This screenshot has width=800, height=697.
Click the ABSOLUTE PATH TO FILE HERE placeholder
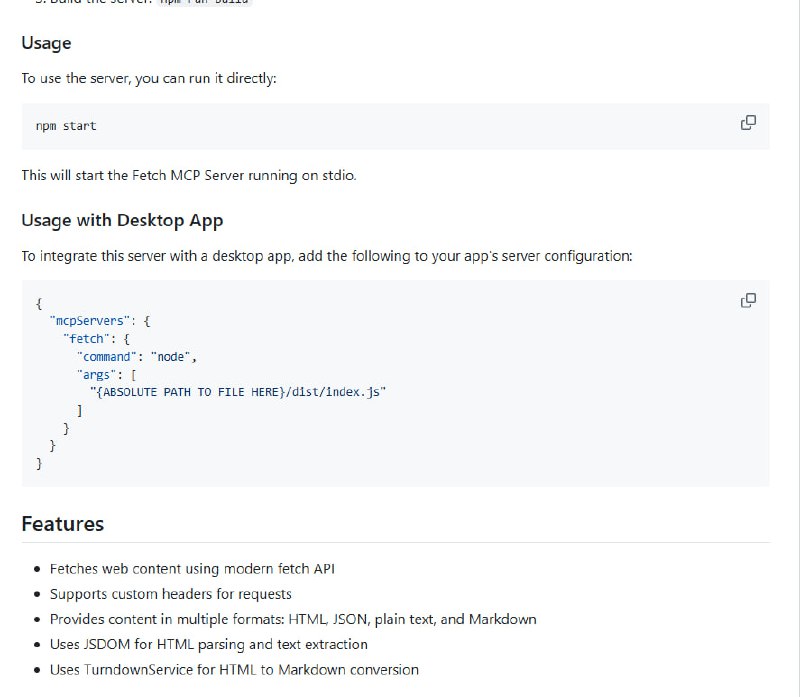click(187, 392)
